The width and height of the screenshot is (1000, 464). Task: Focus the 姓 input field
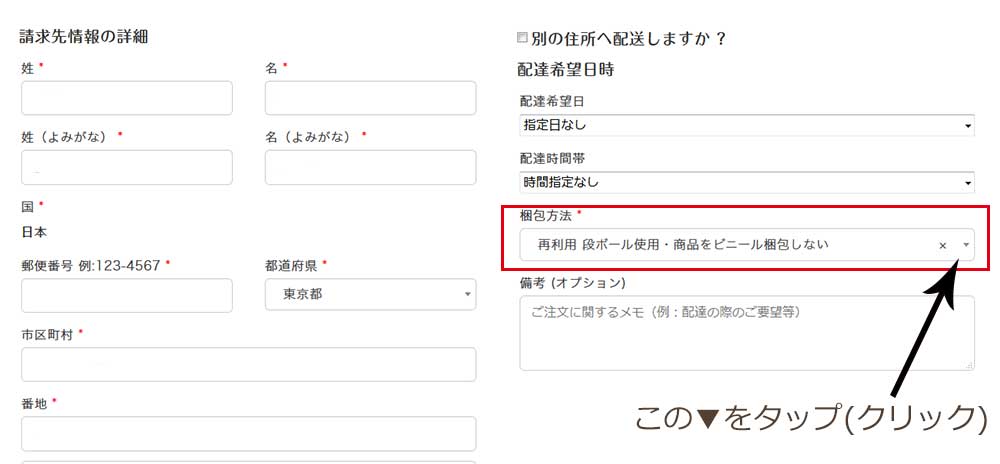click(127, 98)
